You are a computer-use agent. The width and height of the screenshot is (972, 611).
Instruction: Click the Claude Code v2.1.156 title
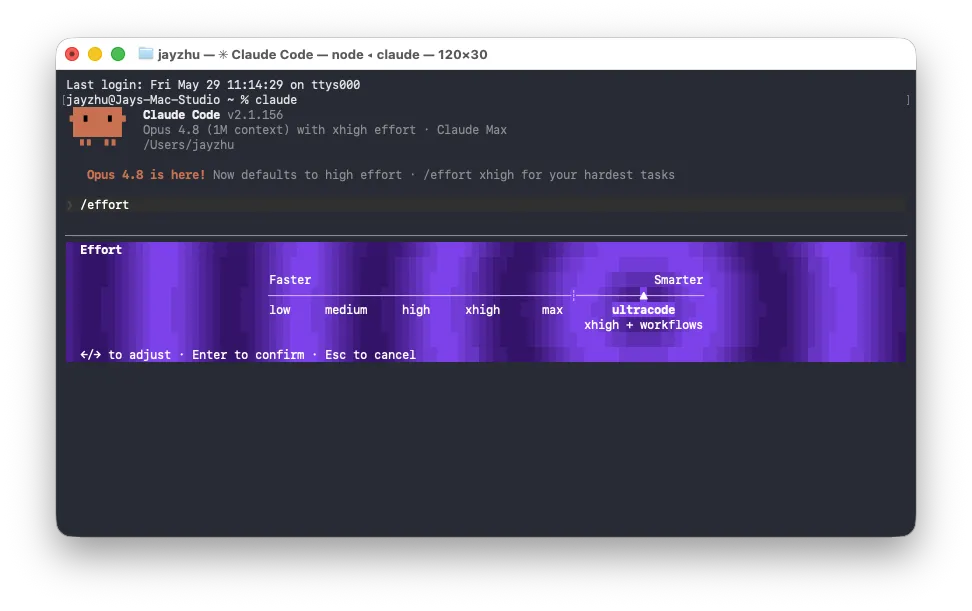click(x=213, y=115)
